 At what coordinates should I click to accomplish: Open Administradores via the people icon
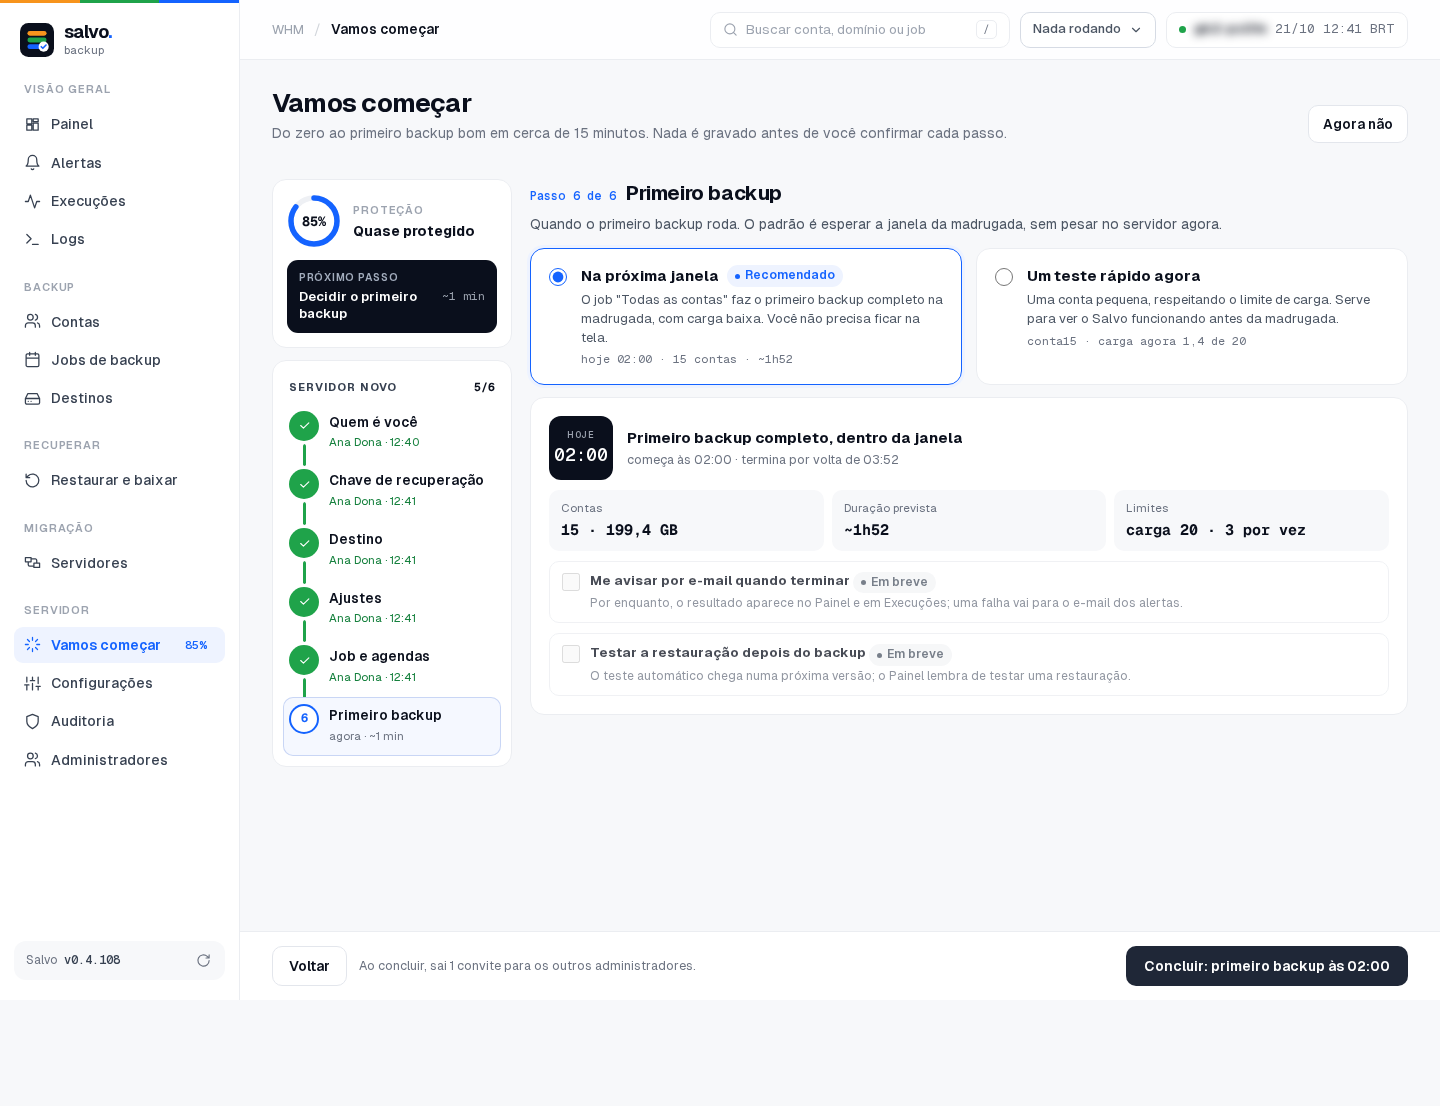pos(32,760)
